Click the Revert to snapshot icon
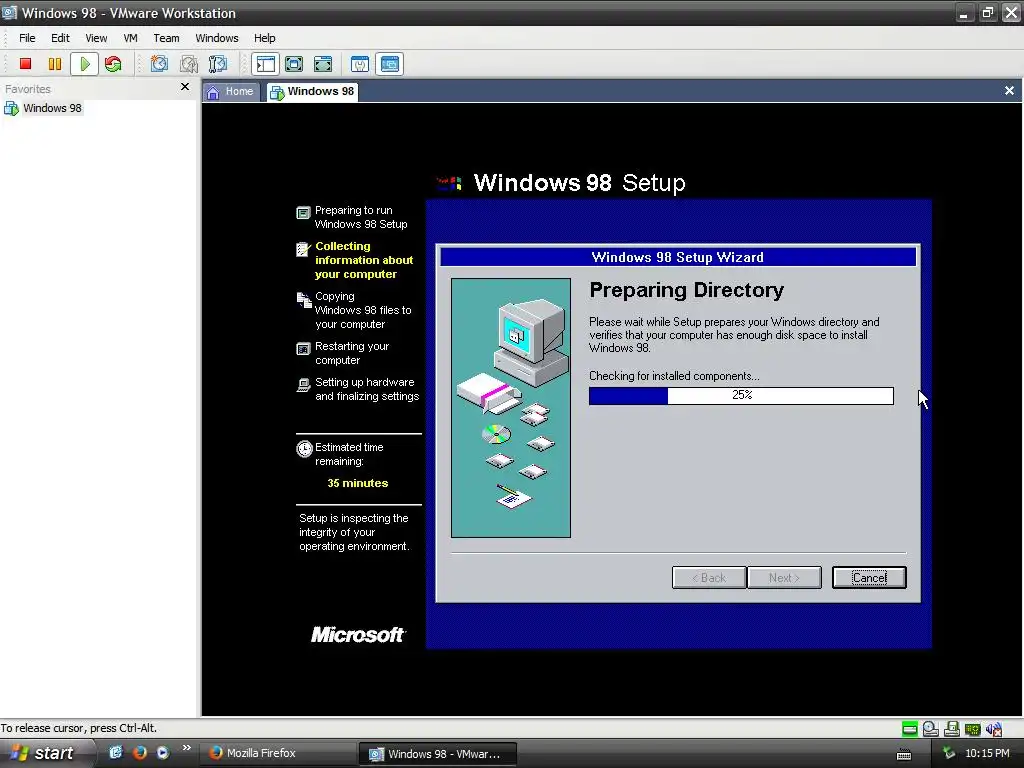Viewport: 1024px width, 768px height. [189, 64]
